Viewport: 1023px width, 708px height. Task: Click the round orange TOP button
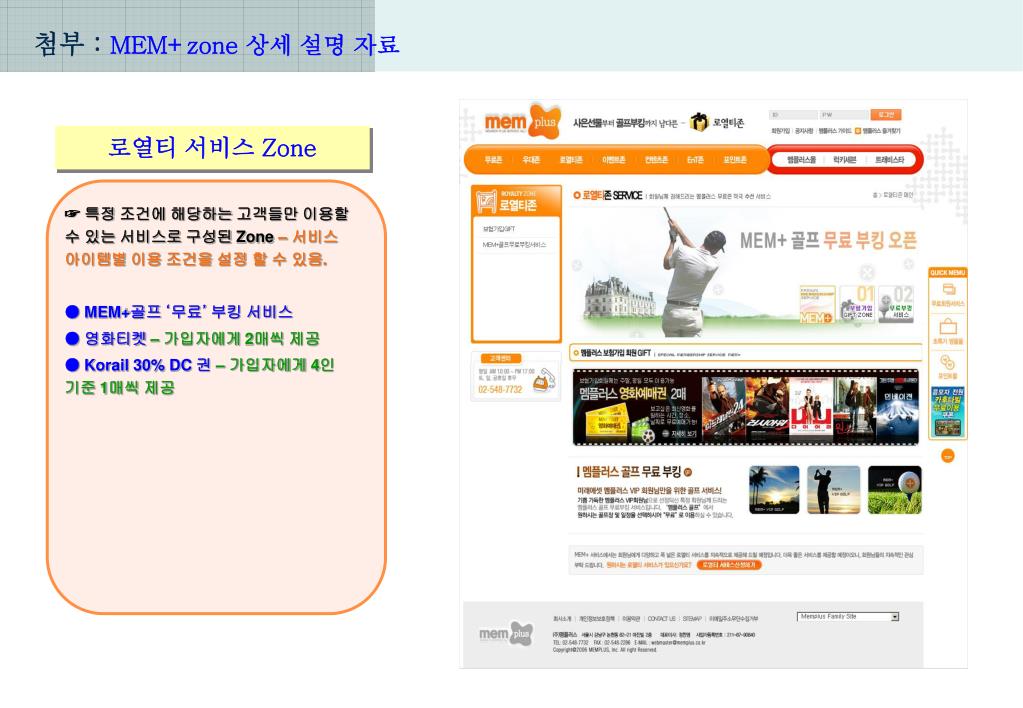pyautogui.click(x=948, y=456)
